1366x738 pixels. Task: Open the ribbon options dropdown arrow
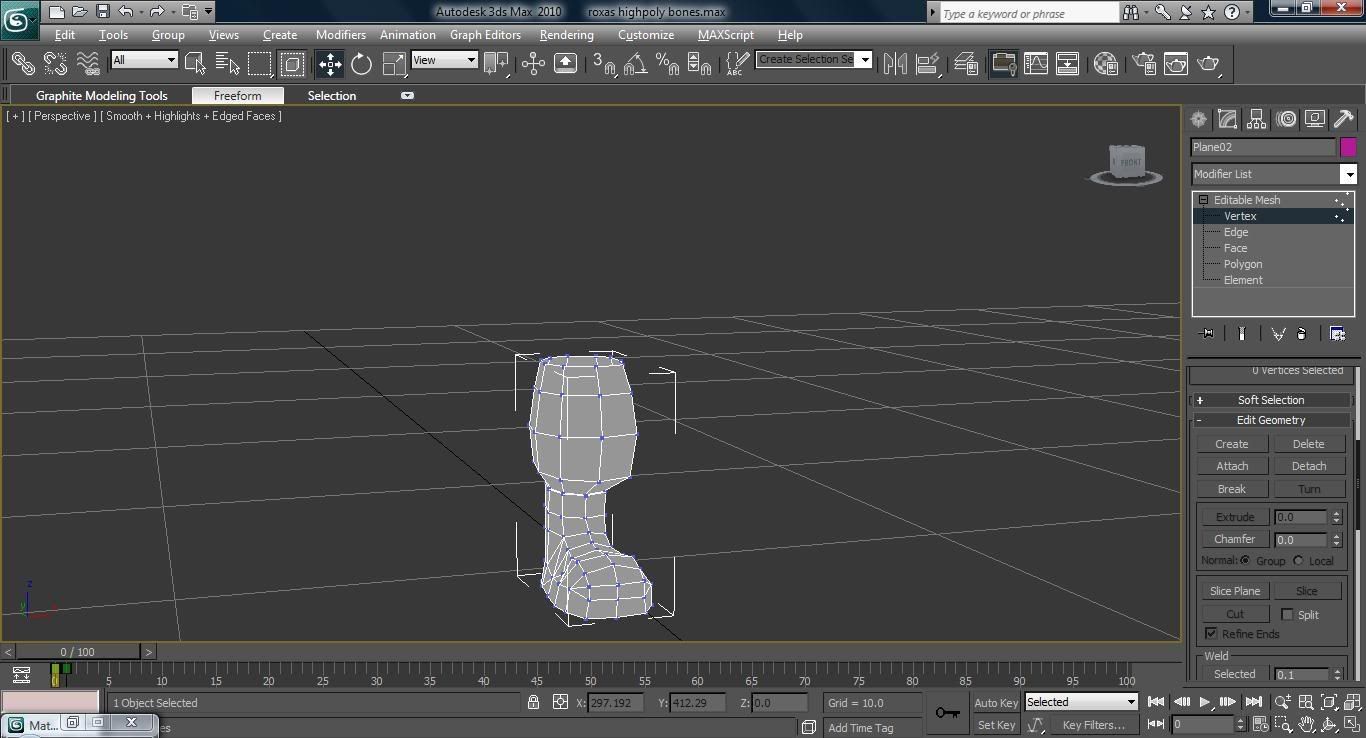407,96
